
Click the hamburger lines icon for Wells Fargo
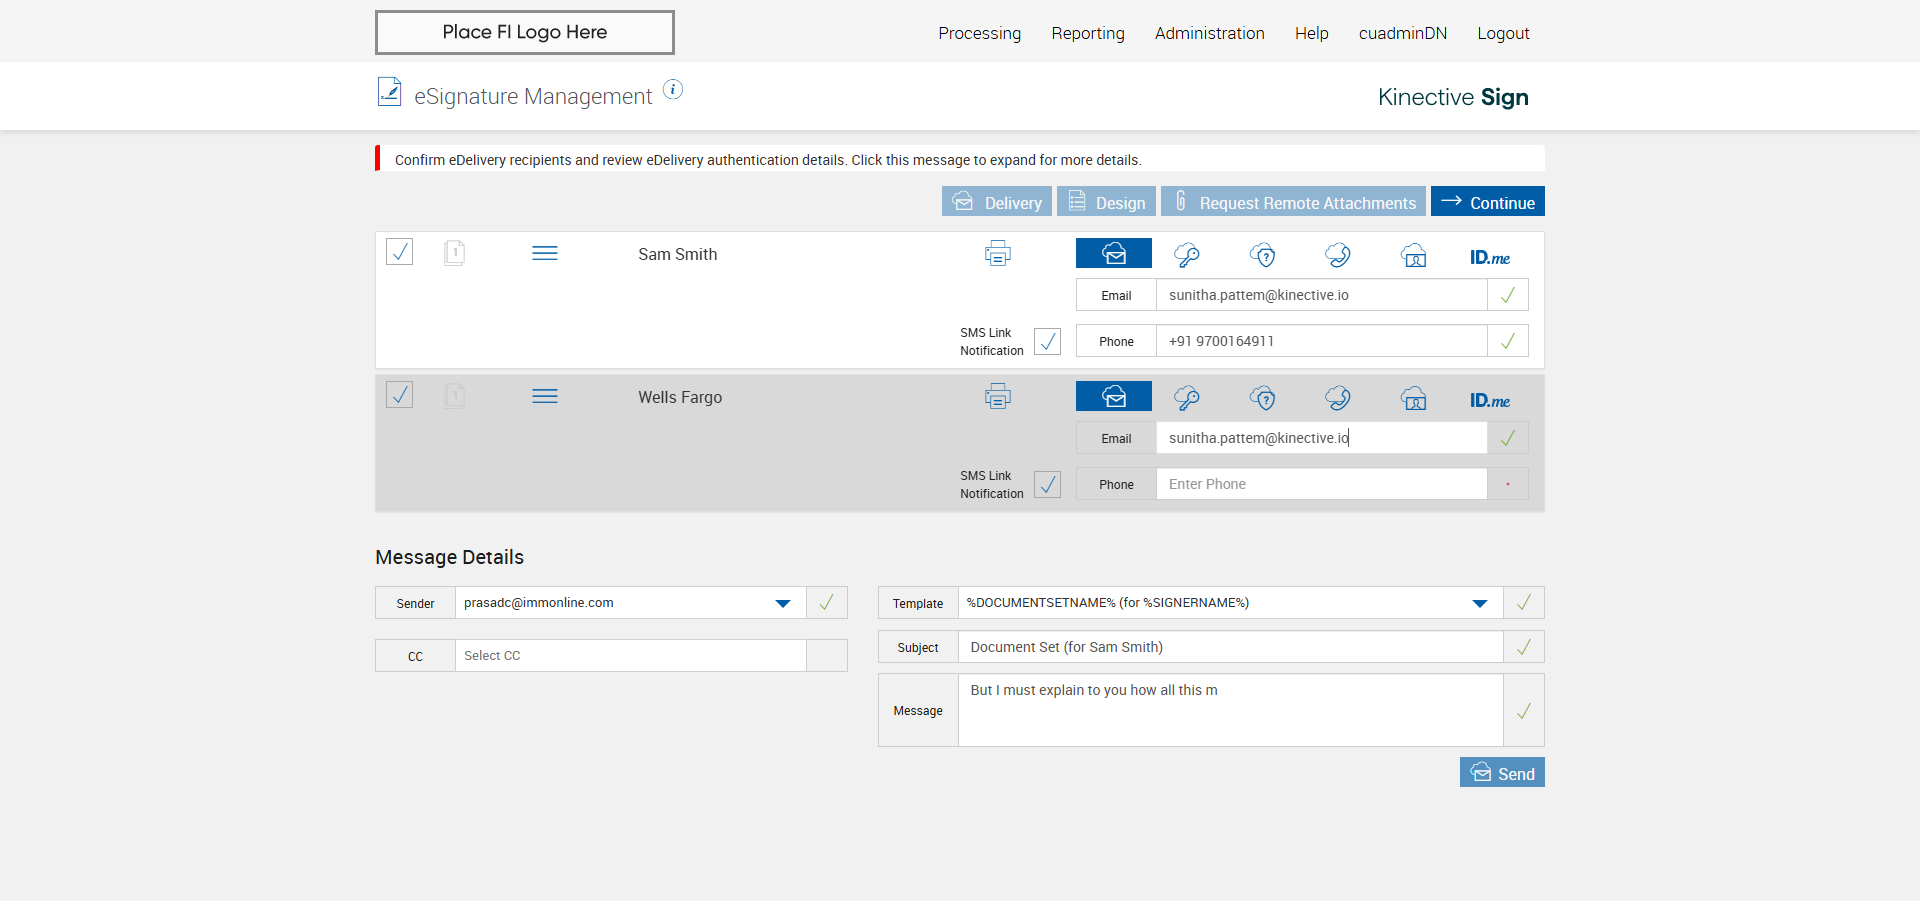click(545, 397)
